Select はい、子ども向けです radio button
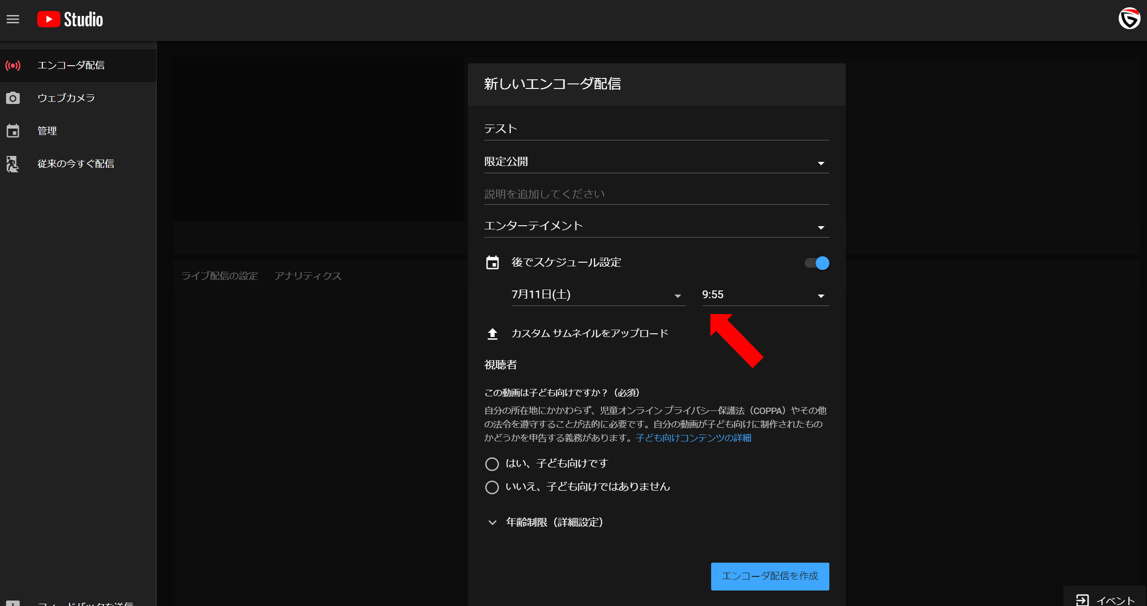 click(492, 464)
